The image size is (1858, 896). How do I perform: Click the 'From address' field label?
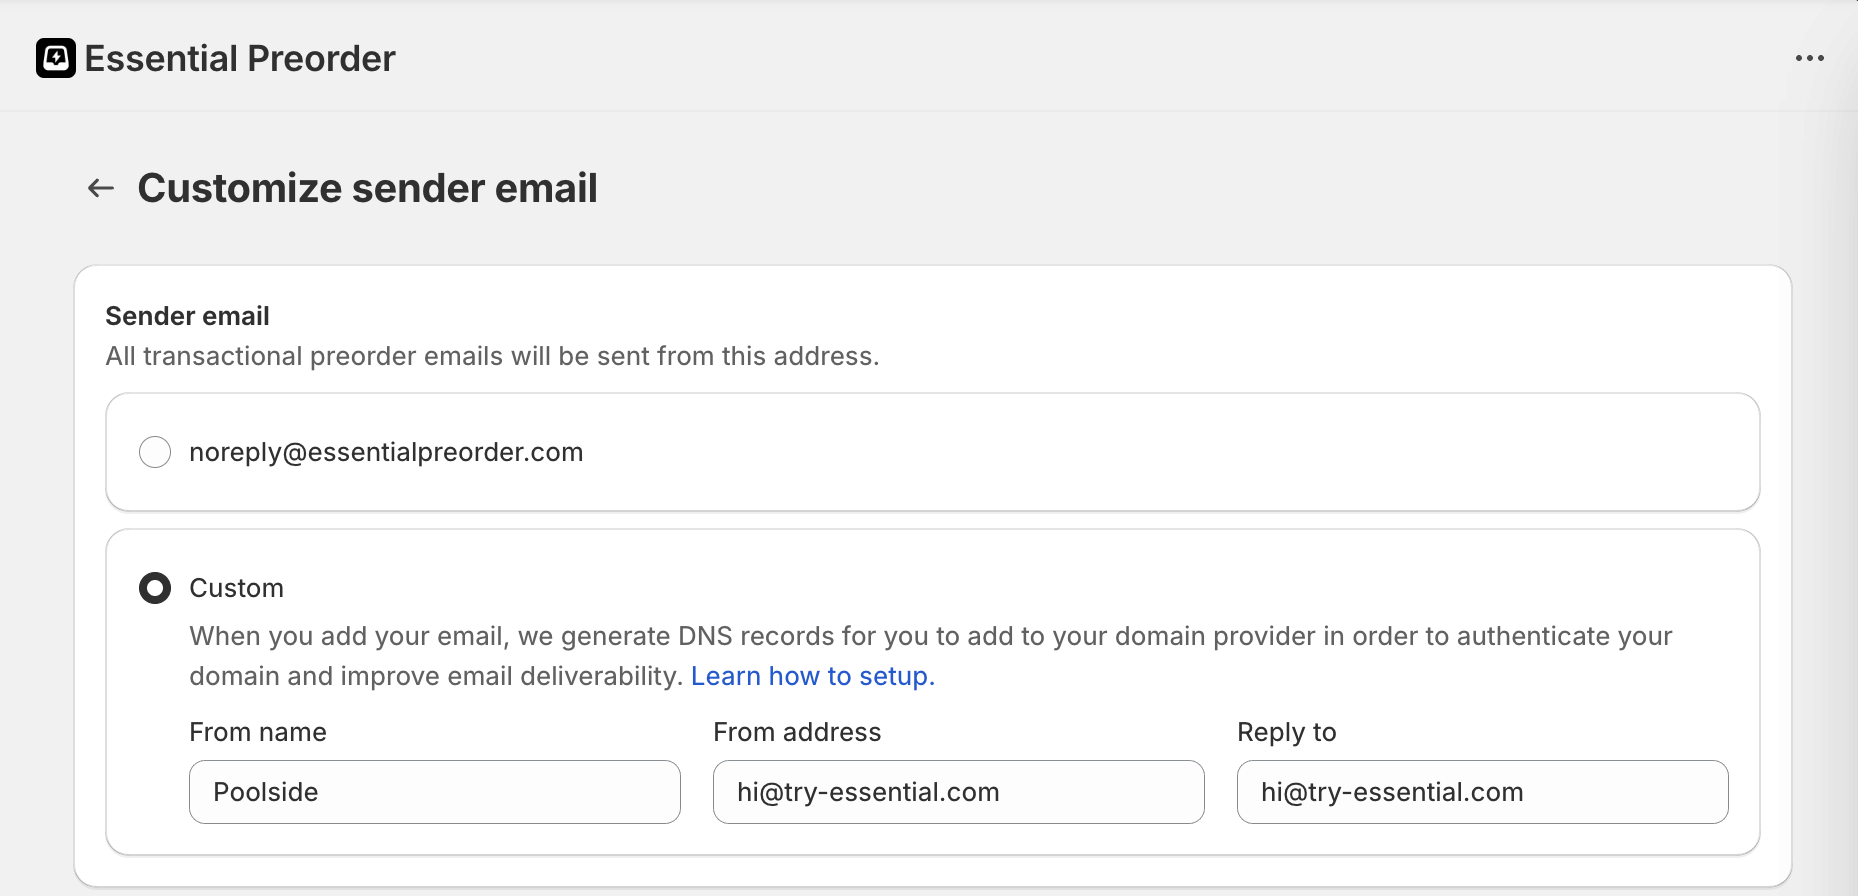797,732
